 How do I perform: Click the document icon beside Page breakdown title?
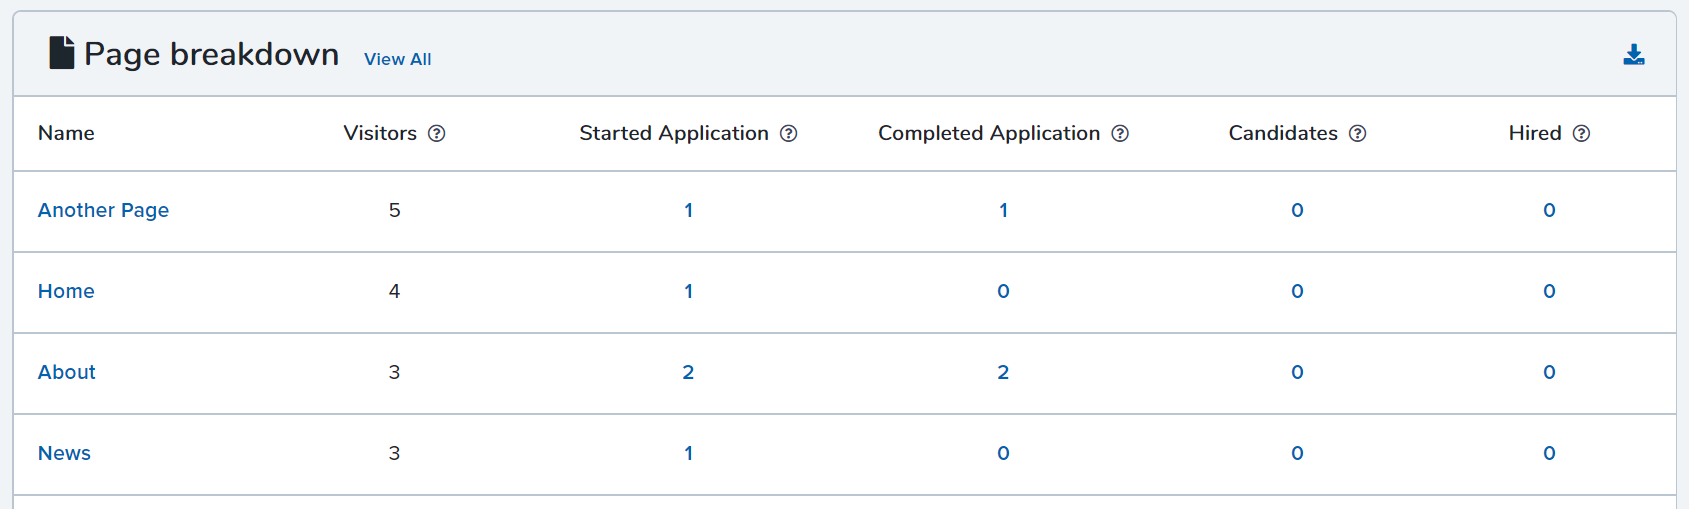point(62,53)
